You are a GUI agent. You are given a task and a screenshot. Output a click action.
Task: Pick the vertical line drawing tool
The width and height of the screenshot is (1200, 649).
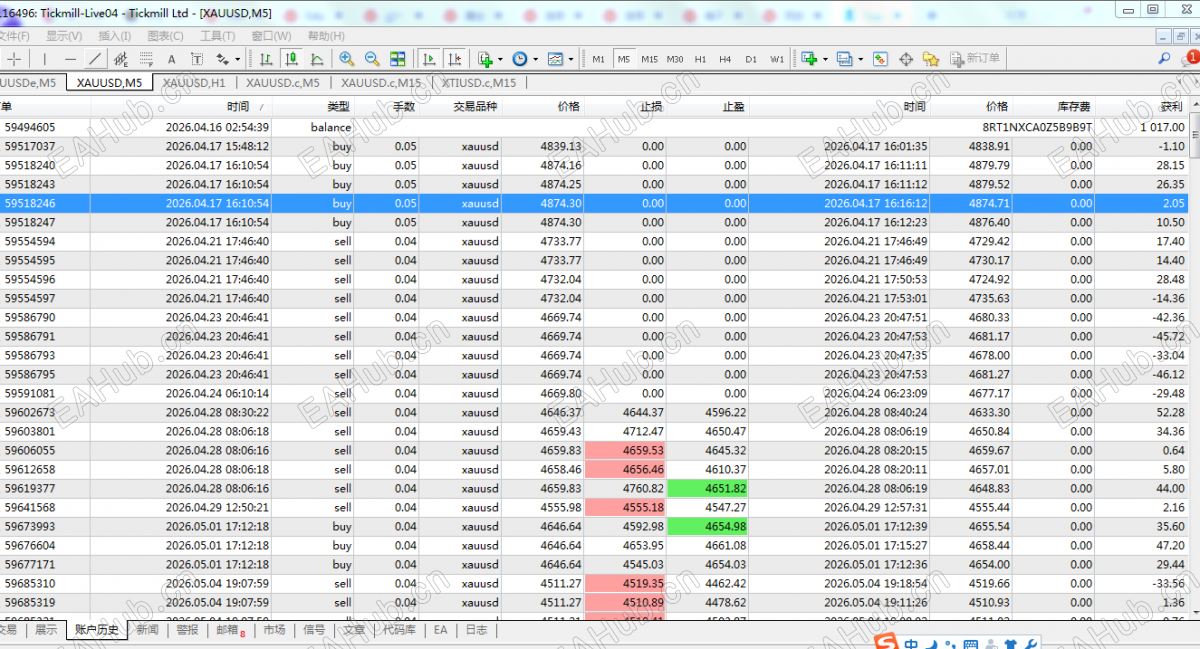(45, 59)
